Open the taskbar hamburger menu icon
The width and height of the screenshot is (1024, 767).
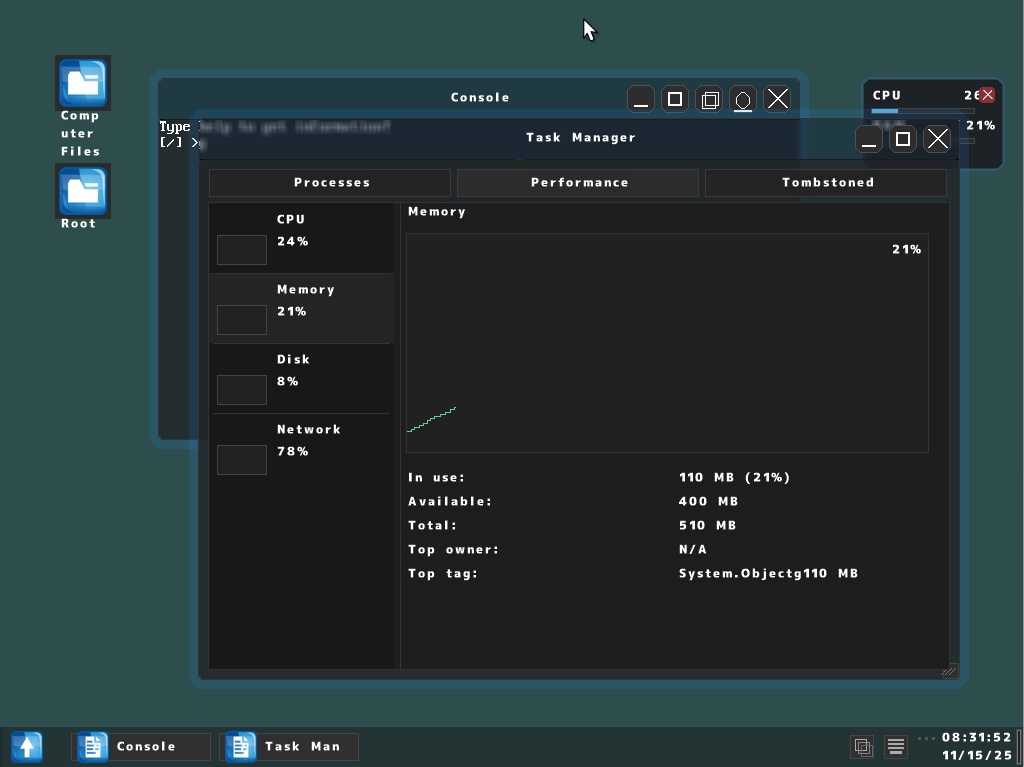(x=895, y=746)
